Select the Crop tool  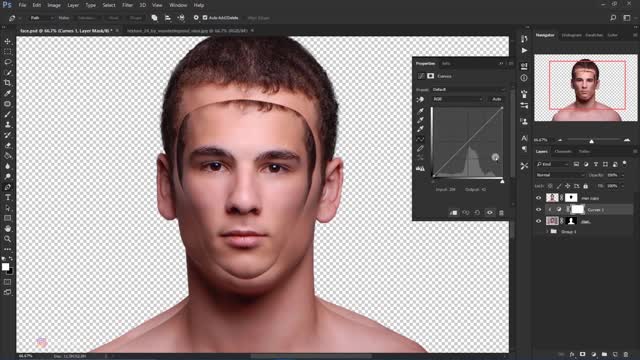pos(7,83)
